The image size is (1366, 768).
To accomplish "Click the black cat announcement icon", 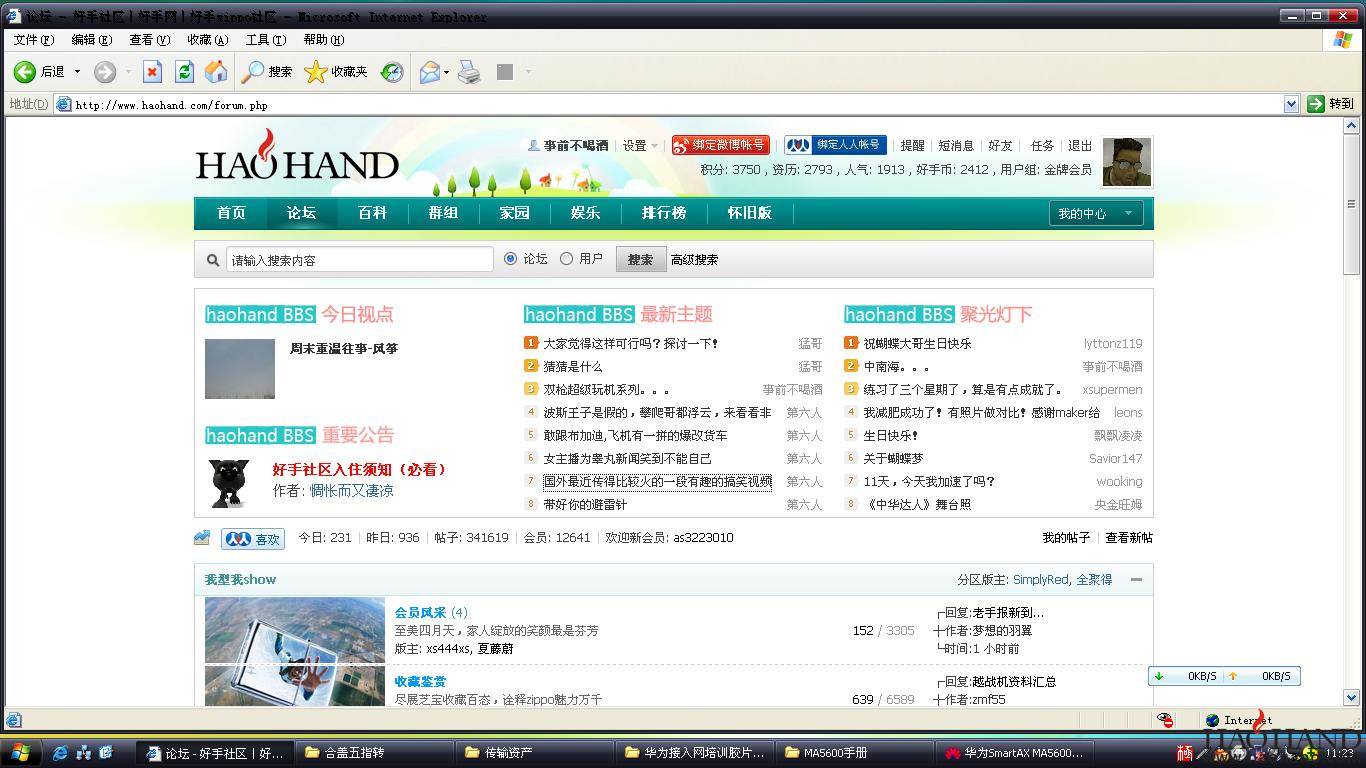I will (229, 483).
